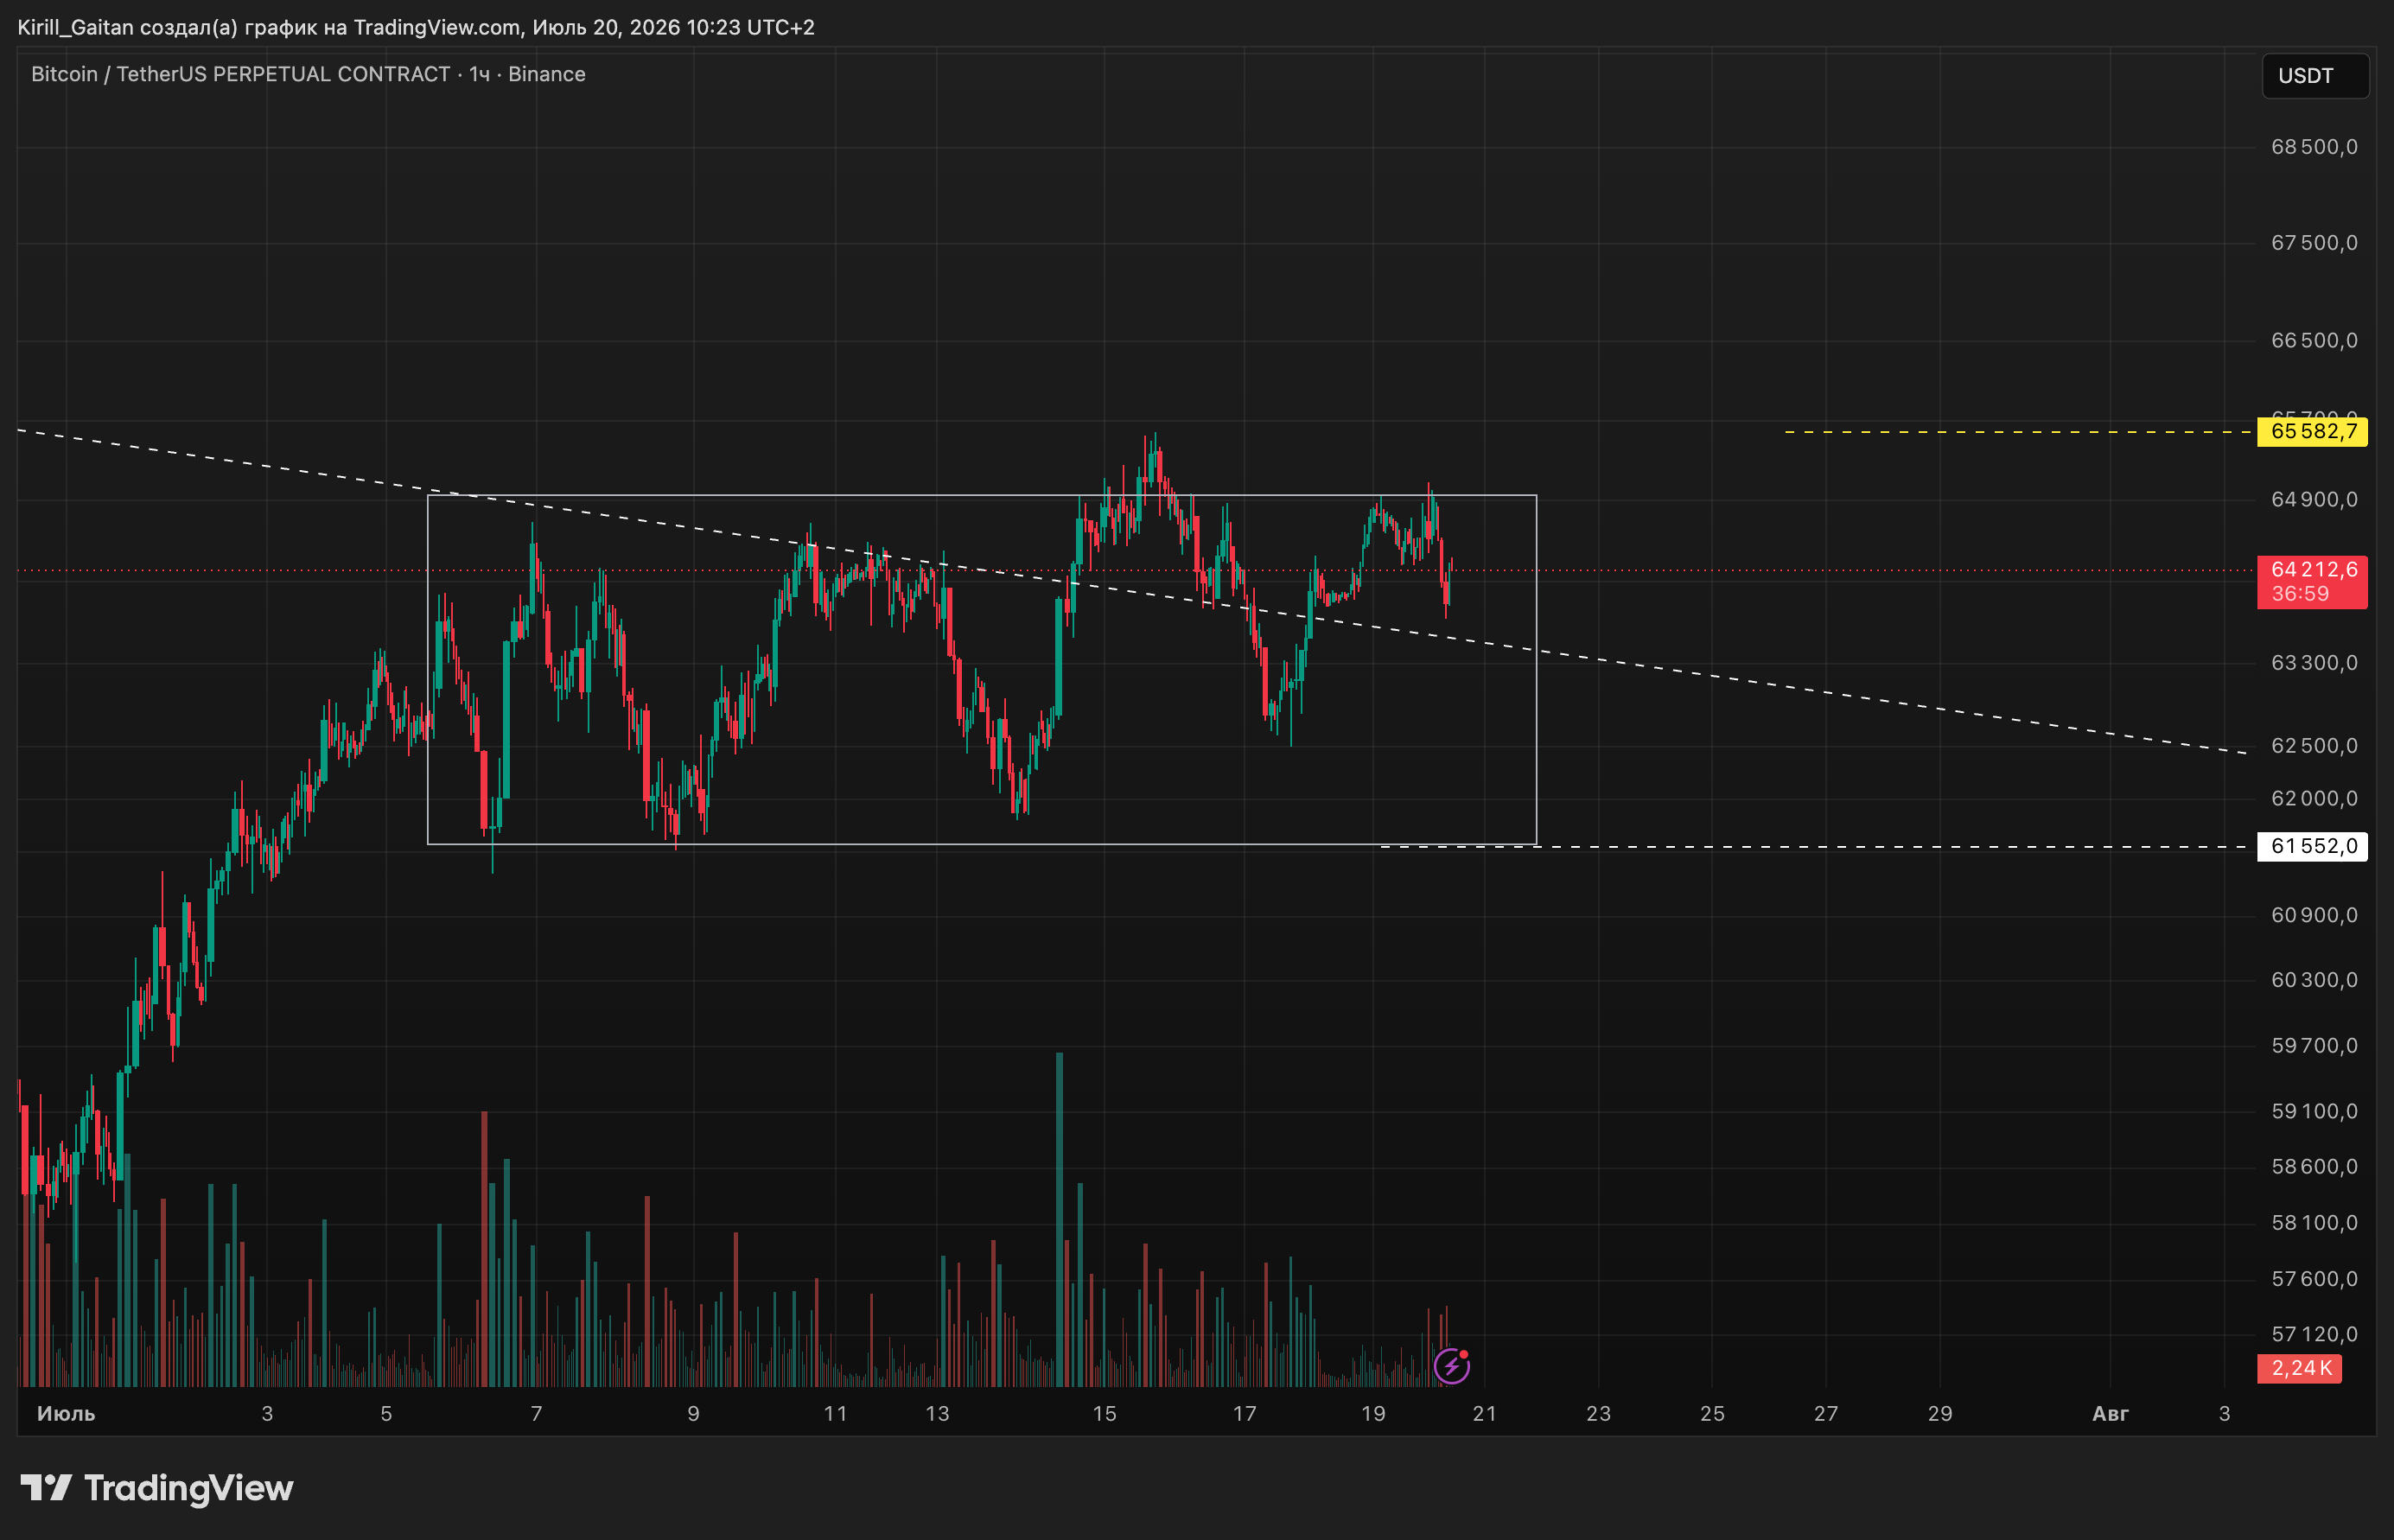Click the 60 300,0 price axis value
The height and width of the screenshot is (1540, 2394).
2314,980
